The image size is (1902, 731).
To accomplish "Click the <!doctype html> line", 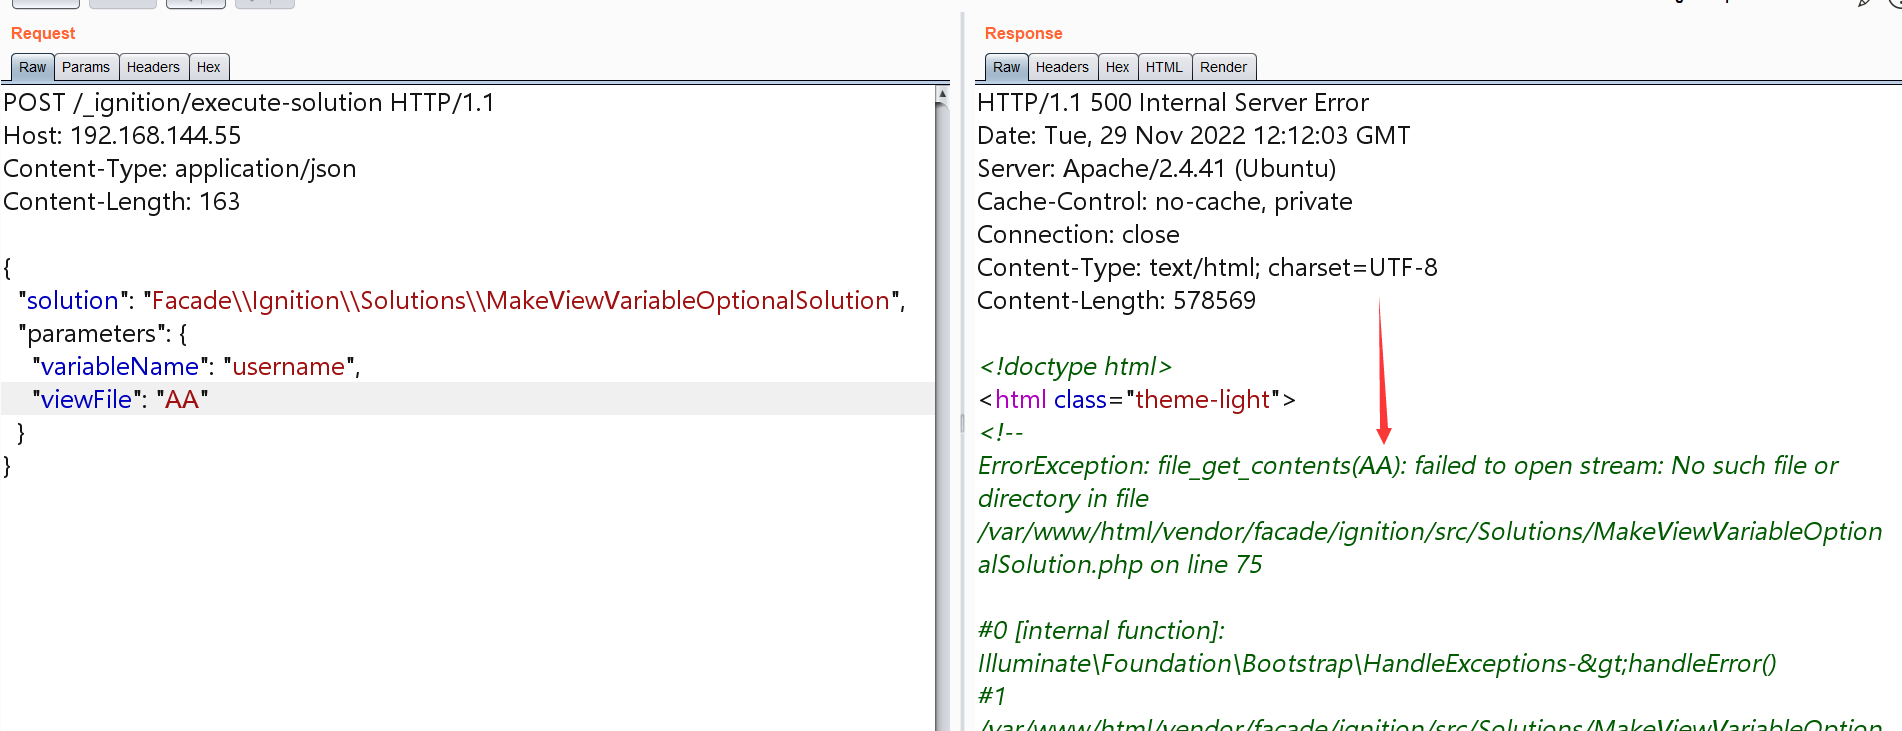I will click(1075, 367).
